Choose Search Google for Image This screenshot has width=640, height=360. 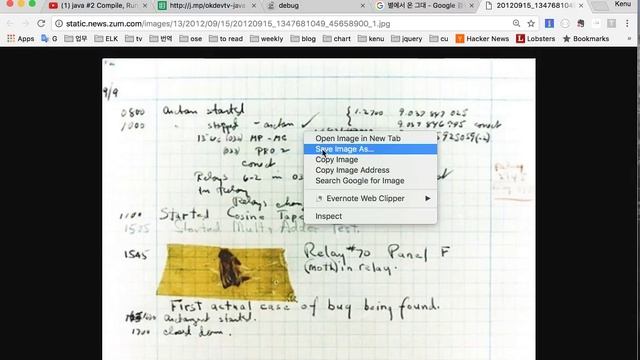(370, 181)
